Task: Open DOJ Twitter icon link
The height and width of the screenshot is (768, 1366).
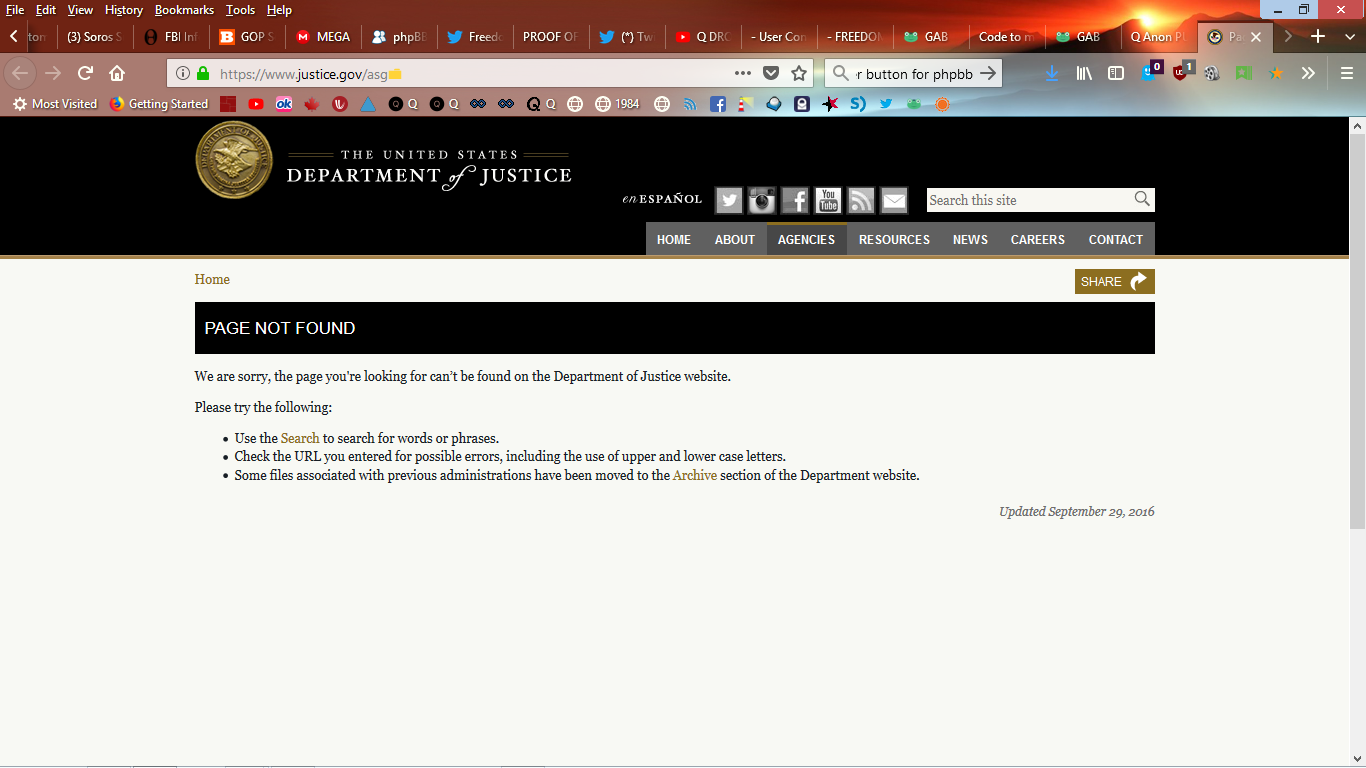Action: point(729,200)
